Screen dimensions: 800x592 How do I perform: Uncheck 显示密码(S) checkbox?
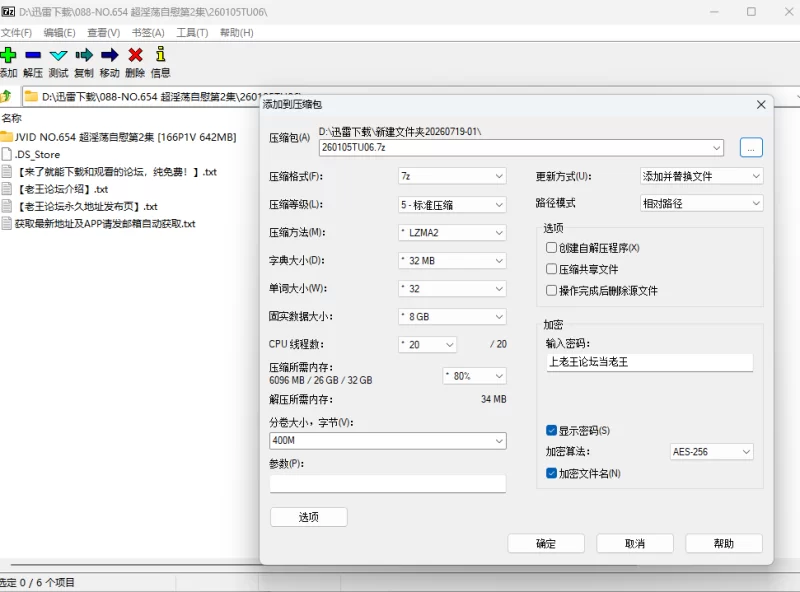click(551, 430)
